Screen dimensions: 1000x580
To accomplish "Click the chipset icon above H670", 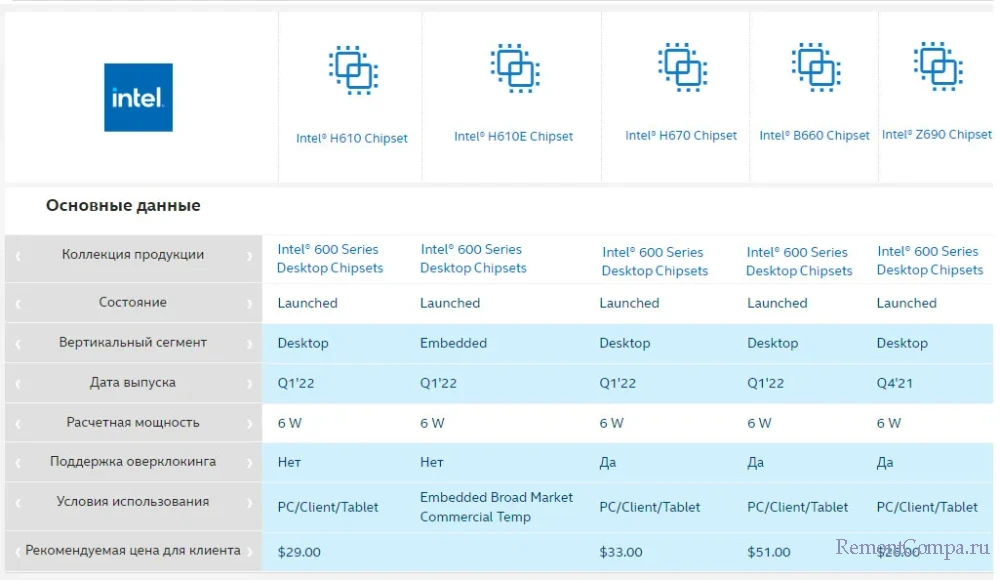I will tap(681, 67).
